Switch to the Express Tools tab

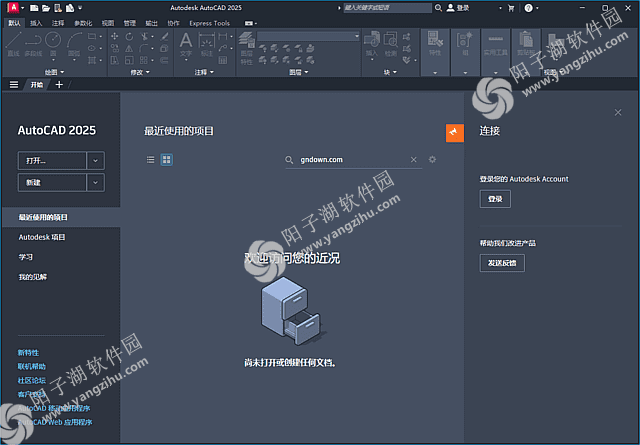[x=209, y=23]
